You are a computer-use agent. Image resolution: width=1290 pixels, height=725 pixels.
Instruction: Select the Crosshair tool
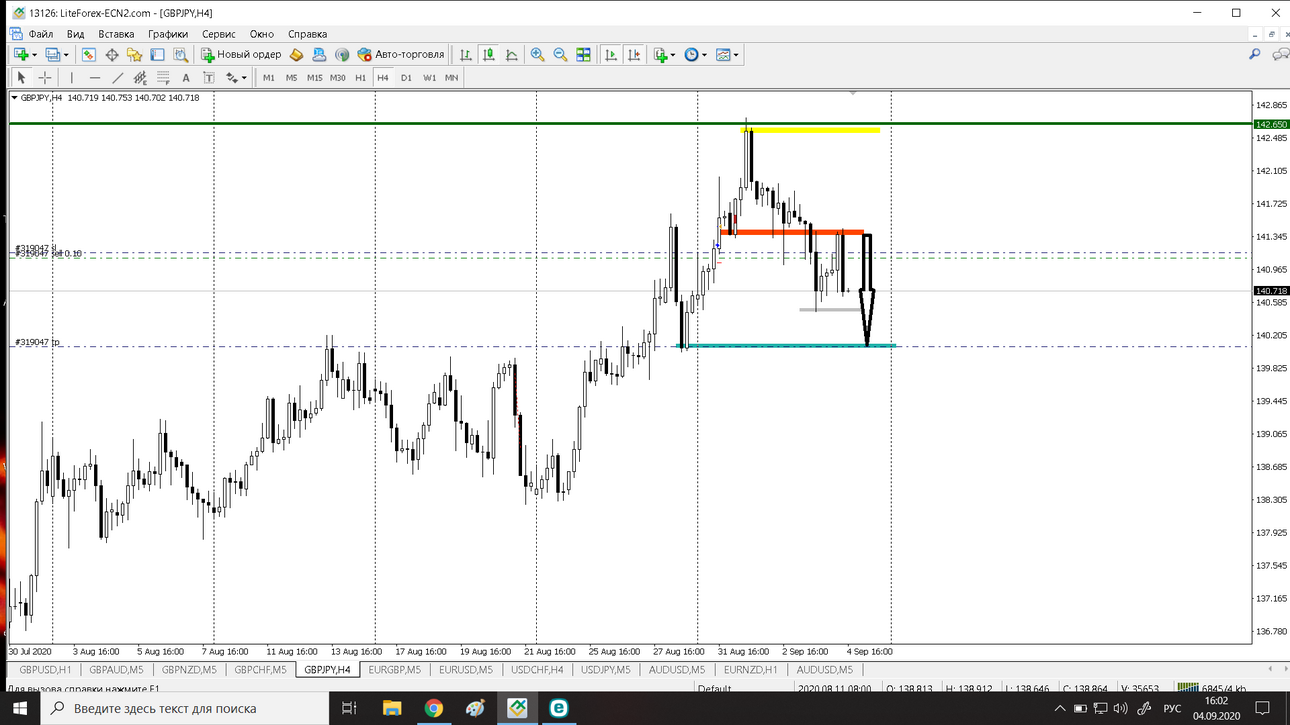pos(45,77)
